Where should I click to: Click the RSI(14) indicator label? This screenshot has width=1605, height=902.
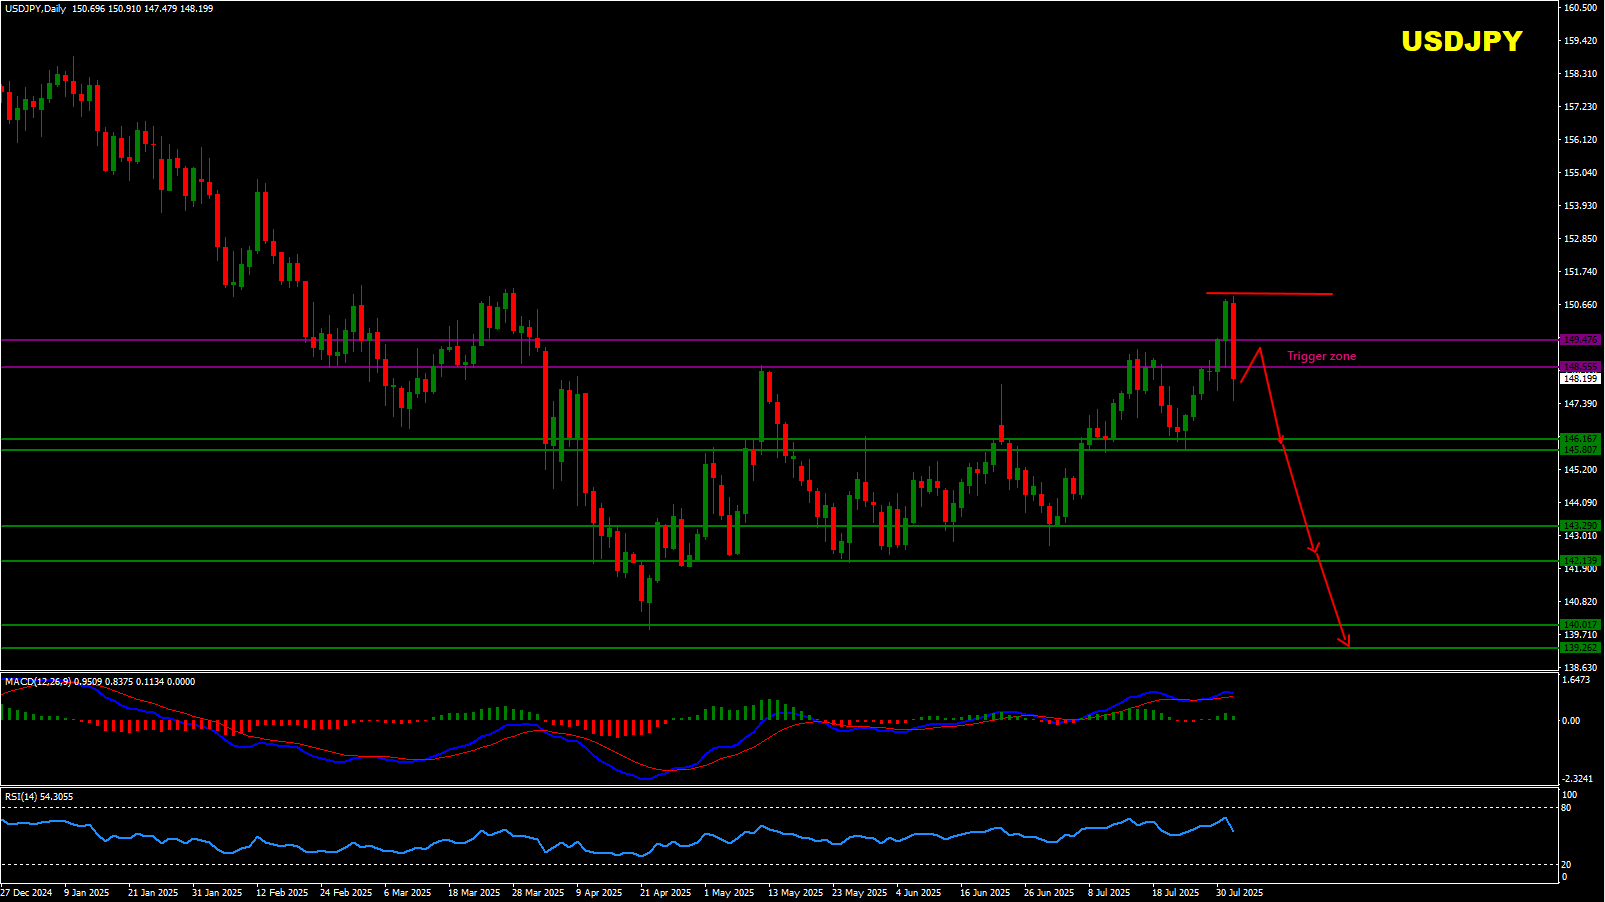point(22,797)
